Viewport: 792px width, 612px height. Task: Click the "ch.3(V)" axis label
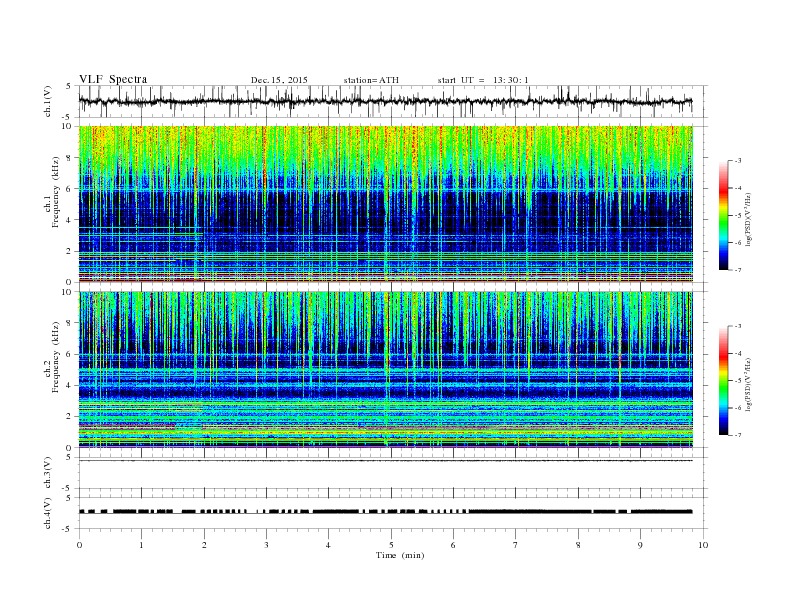coord(48,473)
